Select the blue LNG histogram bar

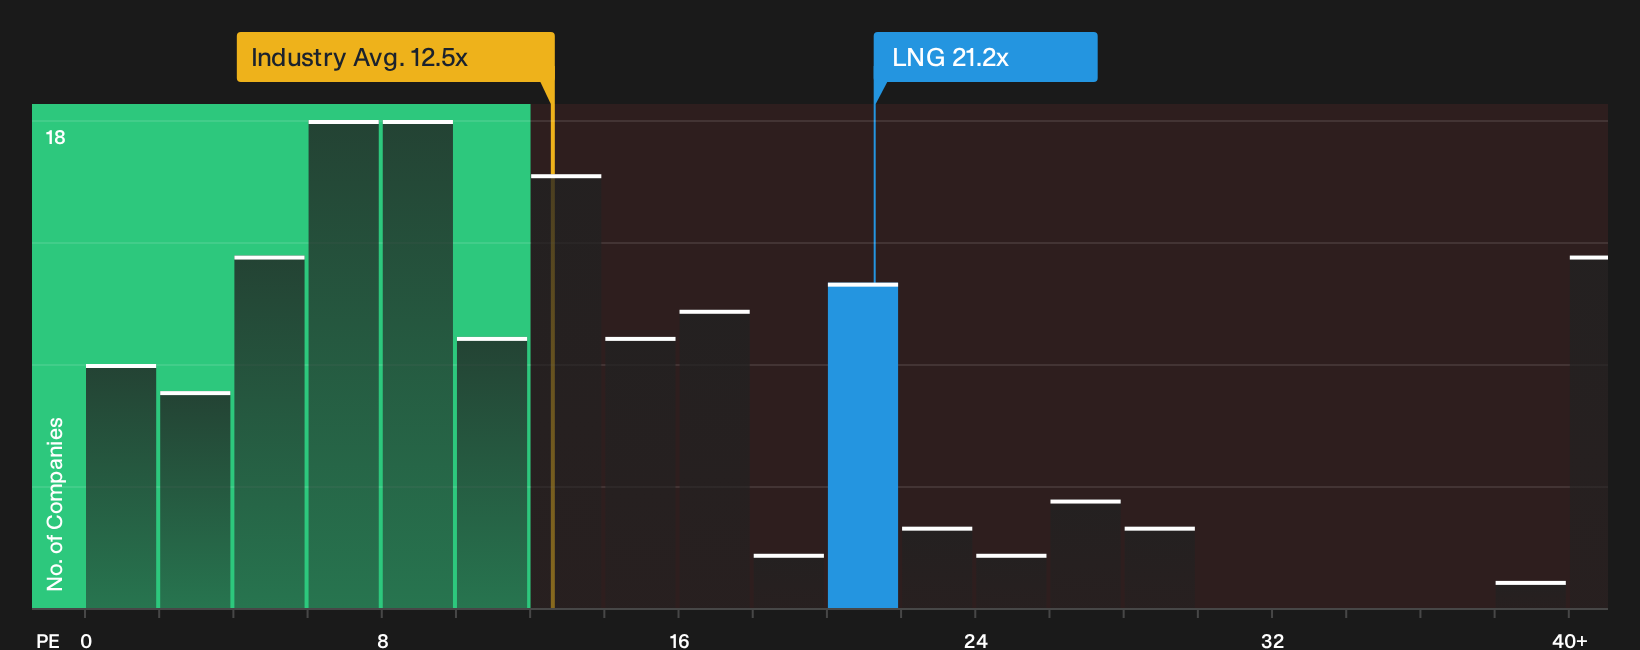[863, 446]
